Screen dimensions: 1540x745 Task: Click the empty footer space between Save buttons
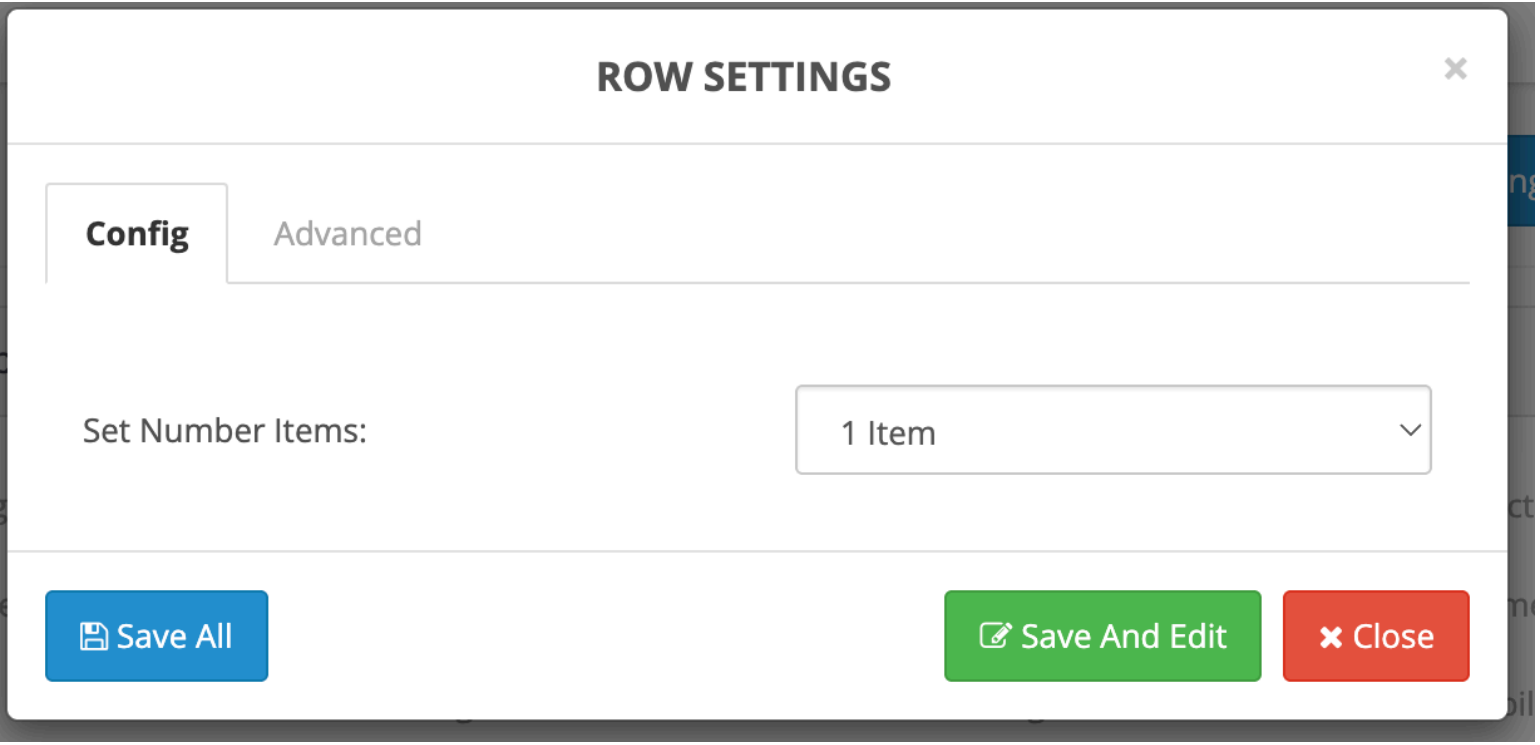(x=600, y=637)
